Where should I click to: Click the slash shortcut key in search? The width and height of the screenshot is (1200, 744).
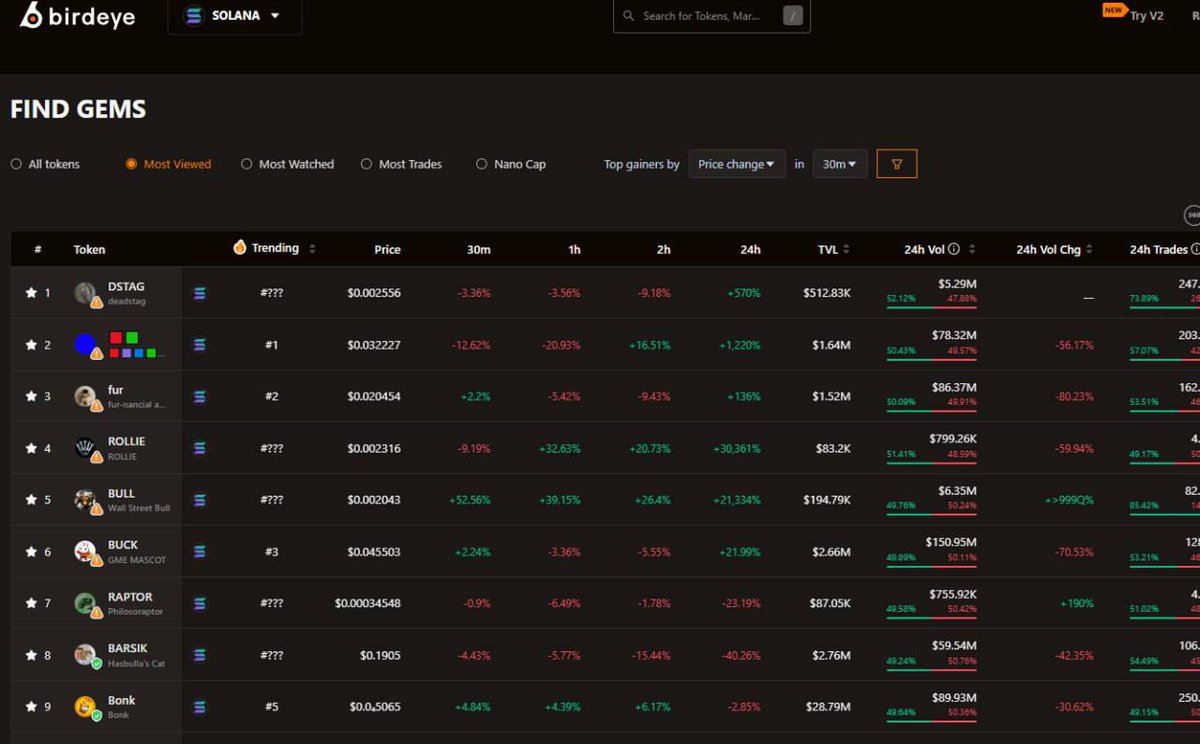[792, 16]
